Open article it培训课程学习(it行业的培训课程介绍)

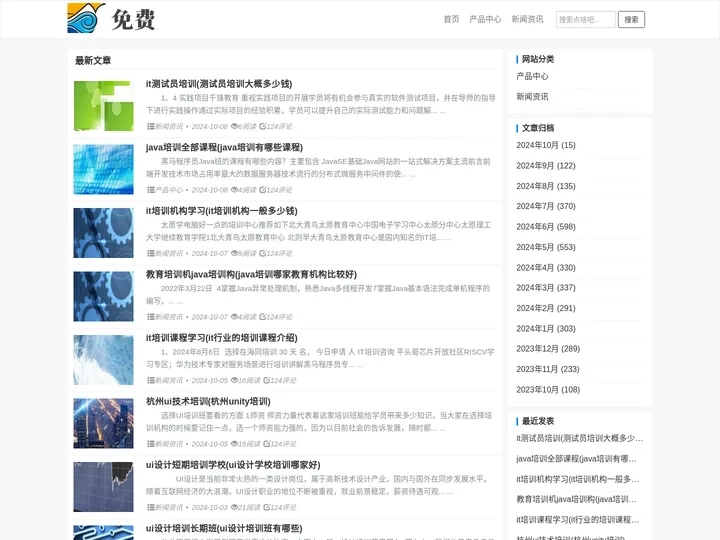[221, 338]
